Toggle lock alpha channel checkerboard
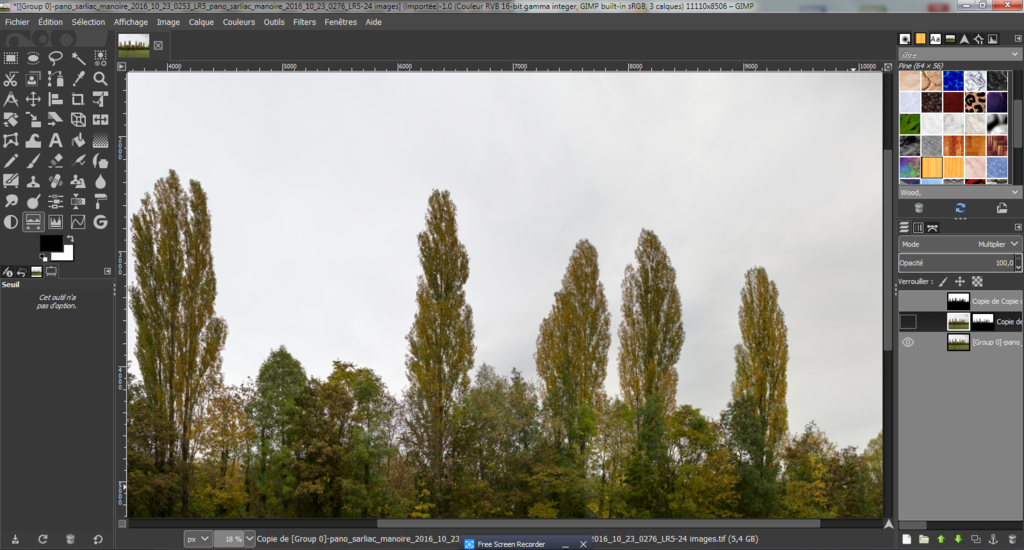1024x550 pixels. [x=977, y=282]
